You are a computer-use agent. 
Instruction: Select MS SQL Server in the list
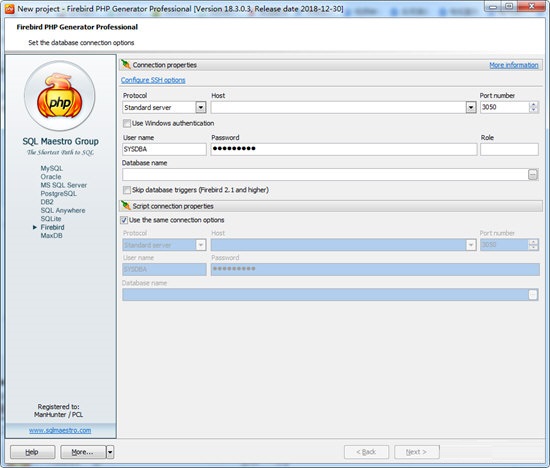click(63, 185)
